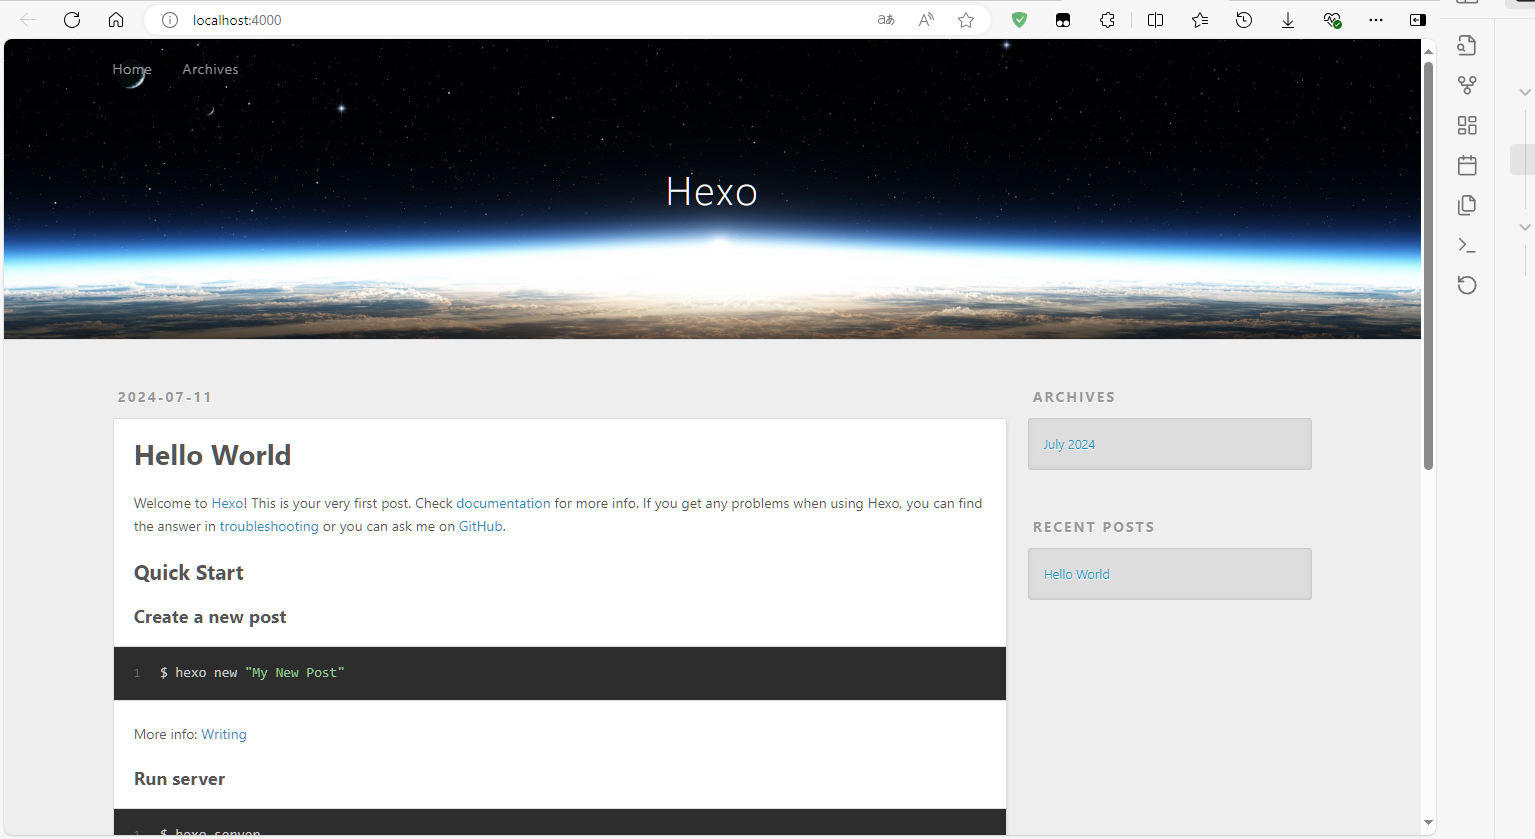
Task: Click the vertical scrollbar thumb
Action: tap(1428, 266)
